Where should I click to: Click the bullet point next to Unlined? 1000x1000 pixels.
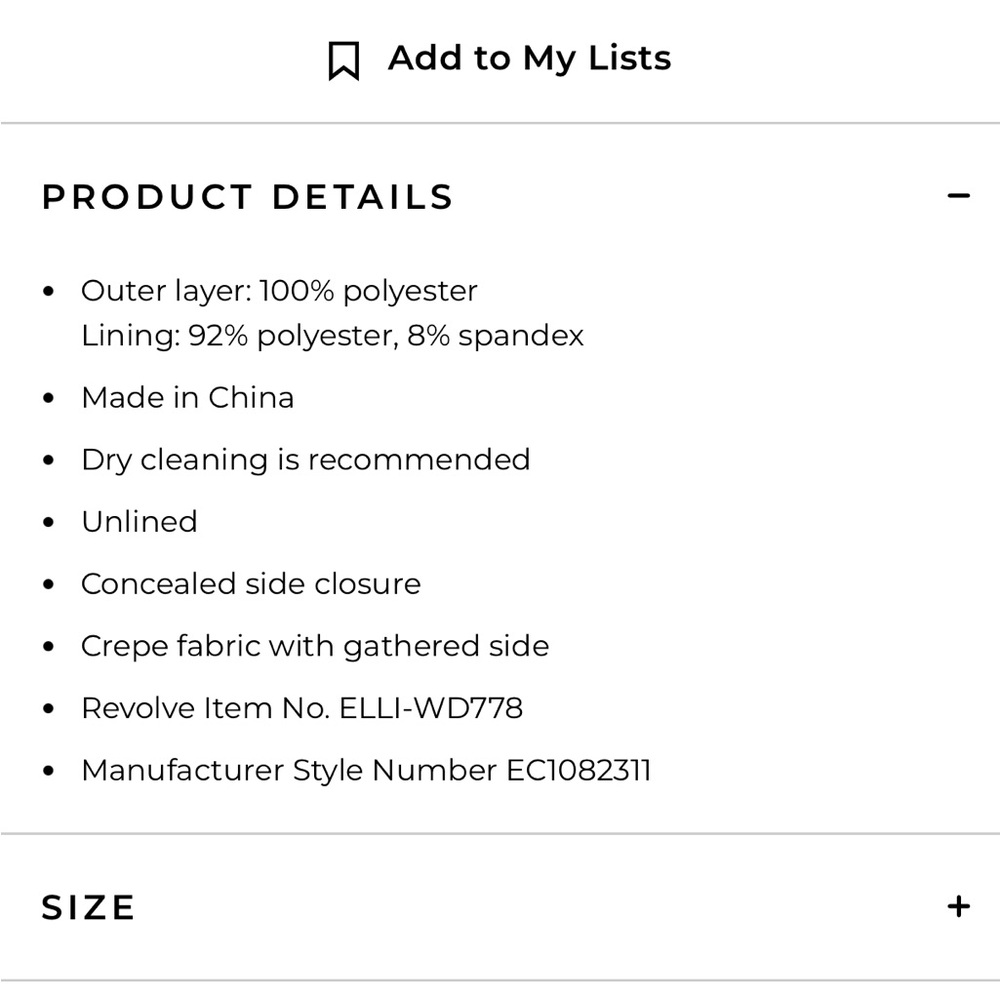coord(48,522)
